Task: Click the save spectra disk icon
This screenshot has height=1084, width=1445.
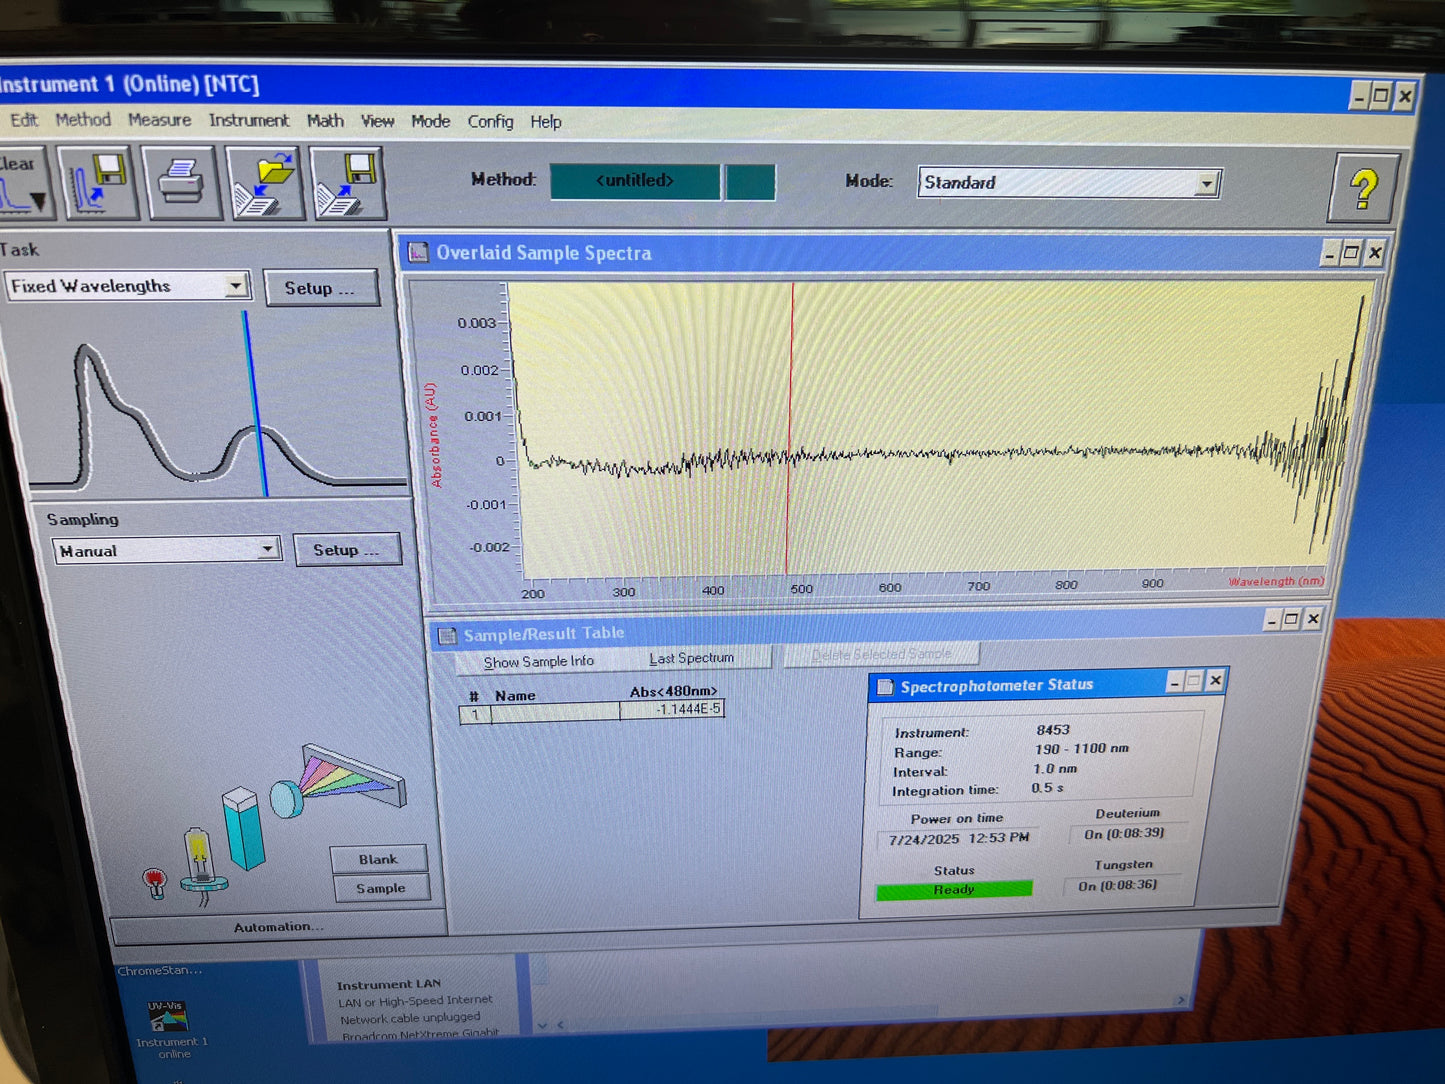Action: tap(99, 183)
